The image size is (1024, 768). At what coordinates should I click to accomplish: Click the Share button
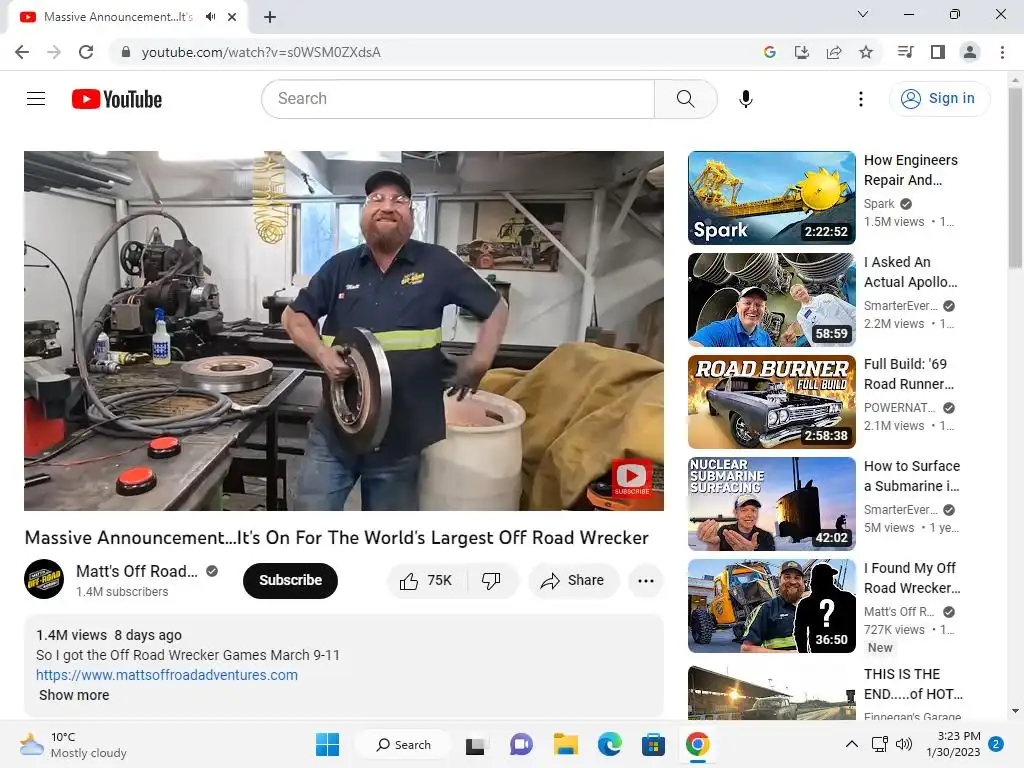pyautogui.click(x=573, y=581)
